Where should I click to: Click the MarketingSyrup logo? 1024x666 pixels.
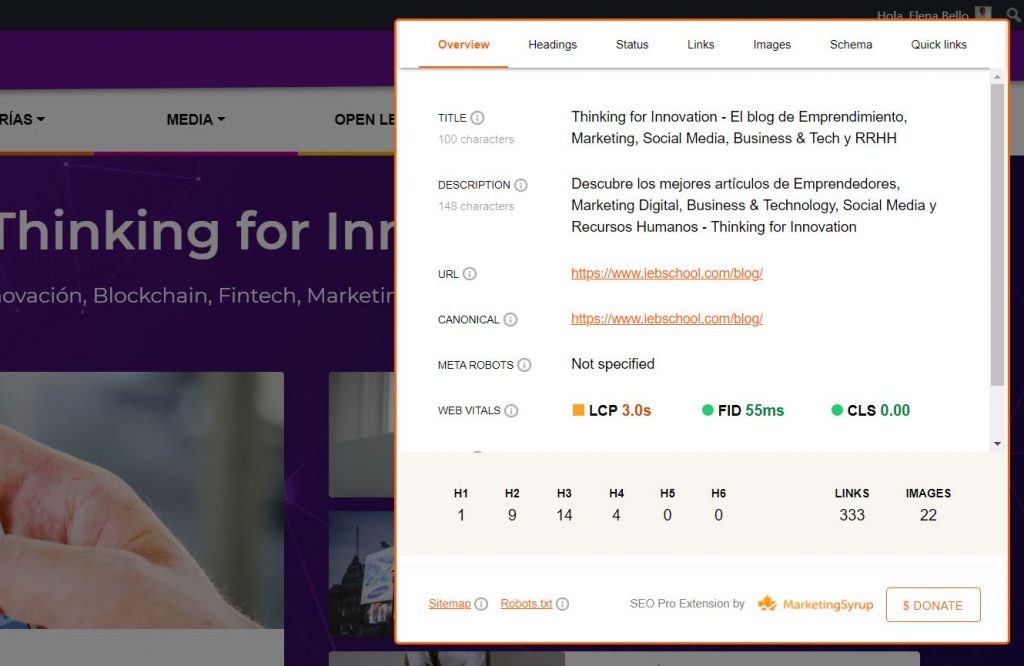(x=815, y=604)
